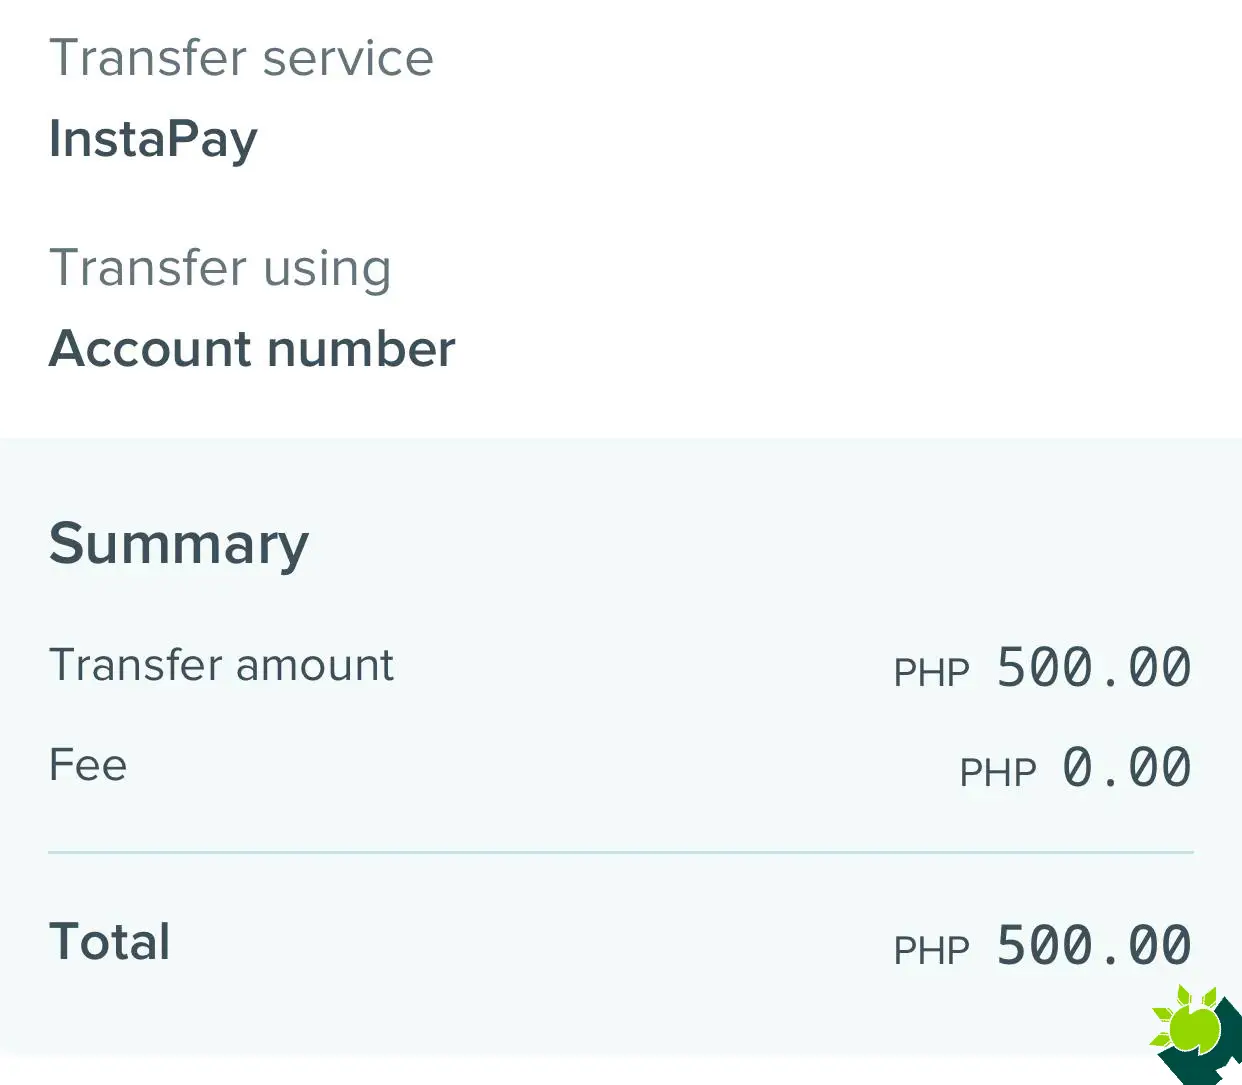Click Account number to edit transfer method
This screenshot has height=1085, width=1242.
[x=251, y=349]
